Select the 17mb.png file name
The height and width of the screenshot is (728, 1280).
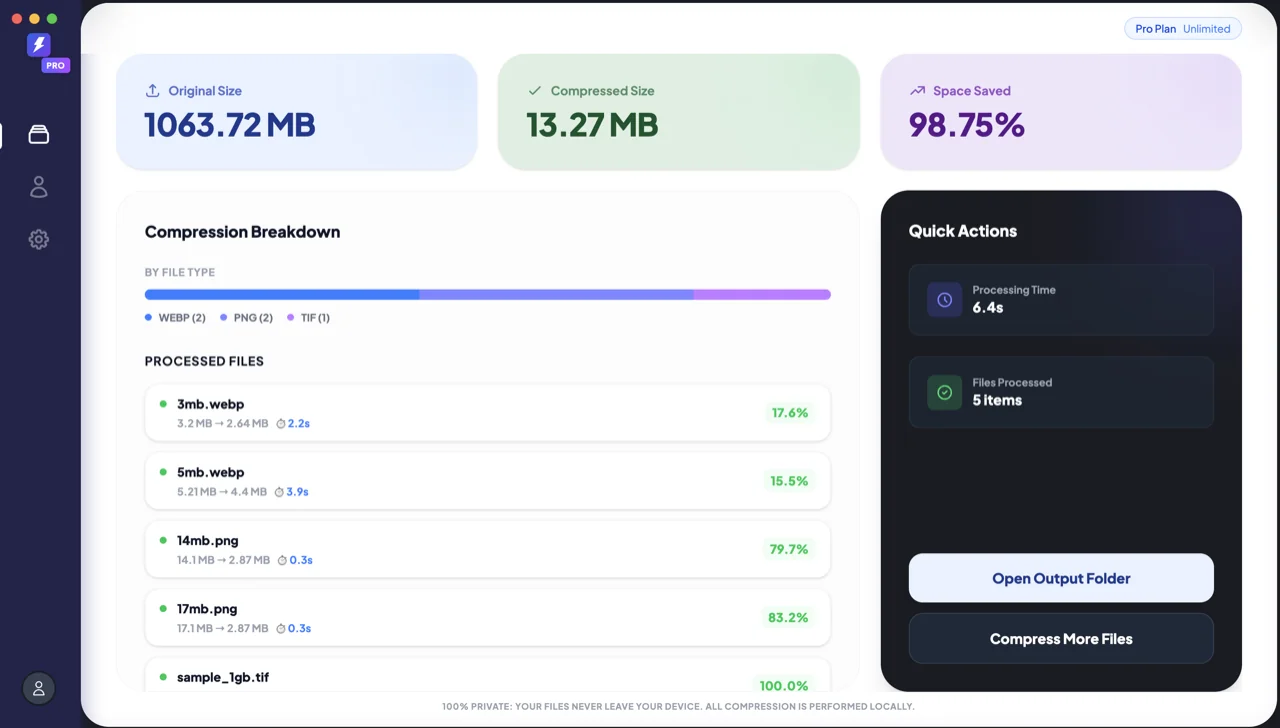(207, 608)
